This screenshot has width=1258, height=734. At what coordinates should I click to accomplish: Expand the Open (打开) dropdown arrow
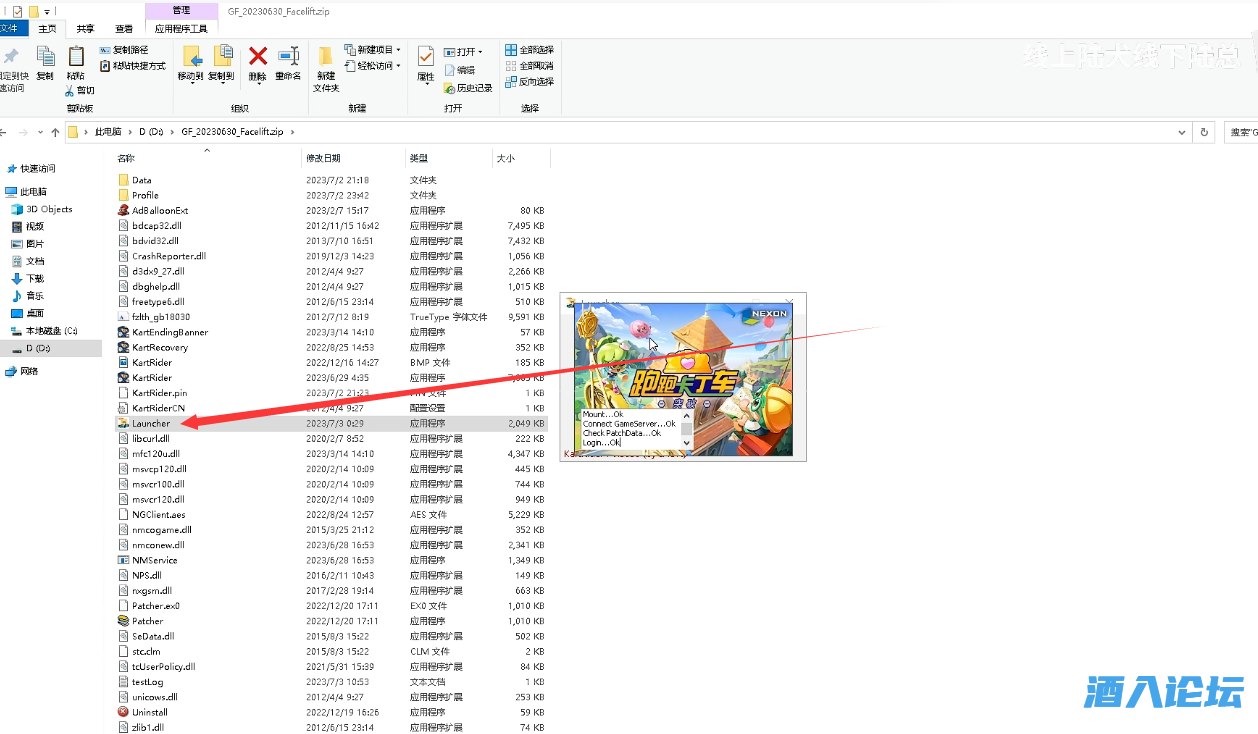(481, 52)
